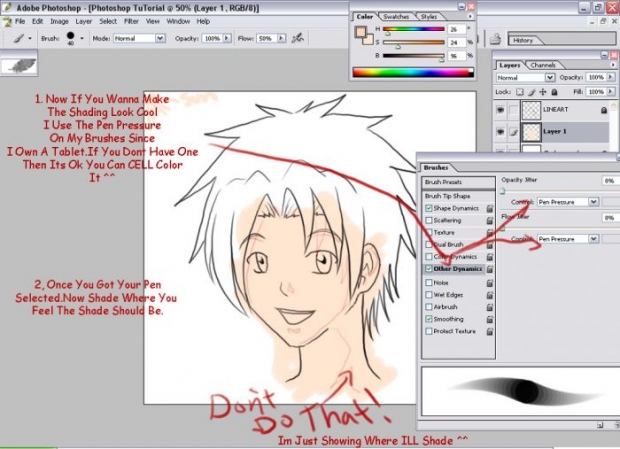Switch to the Swatches tab
The height and width of the screenshot is (449, 620).
396,17
